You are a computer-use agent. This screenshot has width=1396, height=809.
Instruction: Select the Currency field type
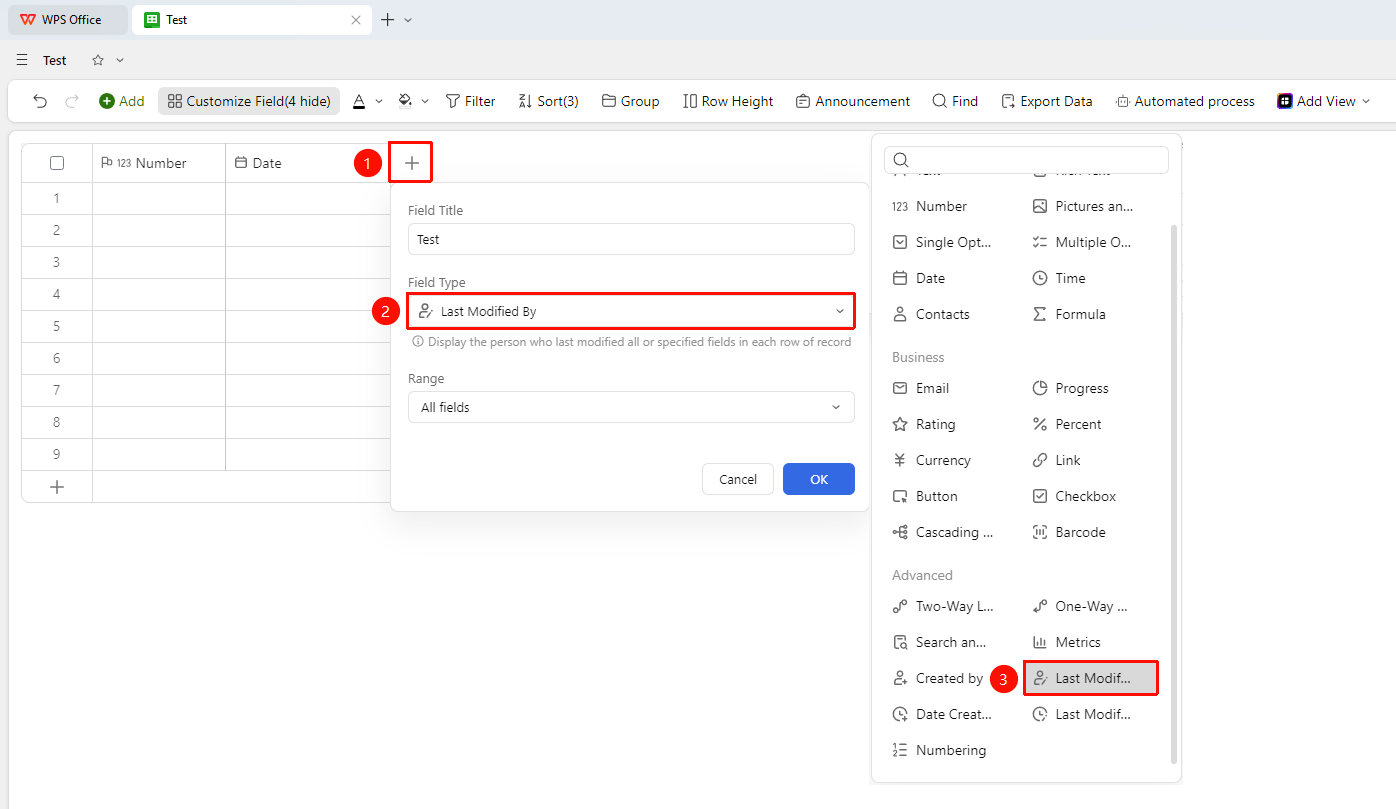931,460
